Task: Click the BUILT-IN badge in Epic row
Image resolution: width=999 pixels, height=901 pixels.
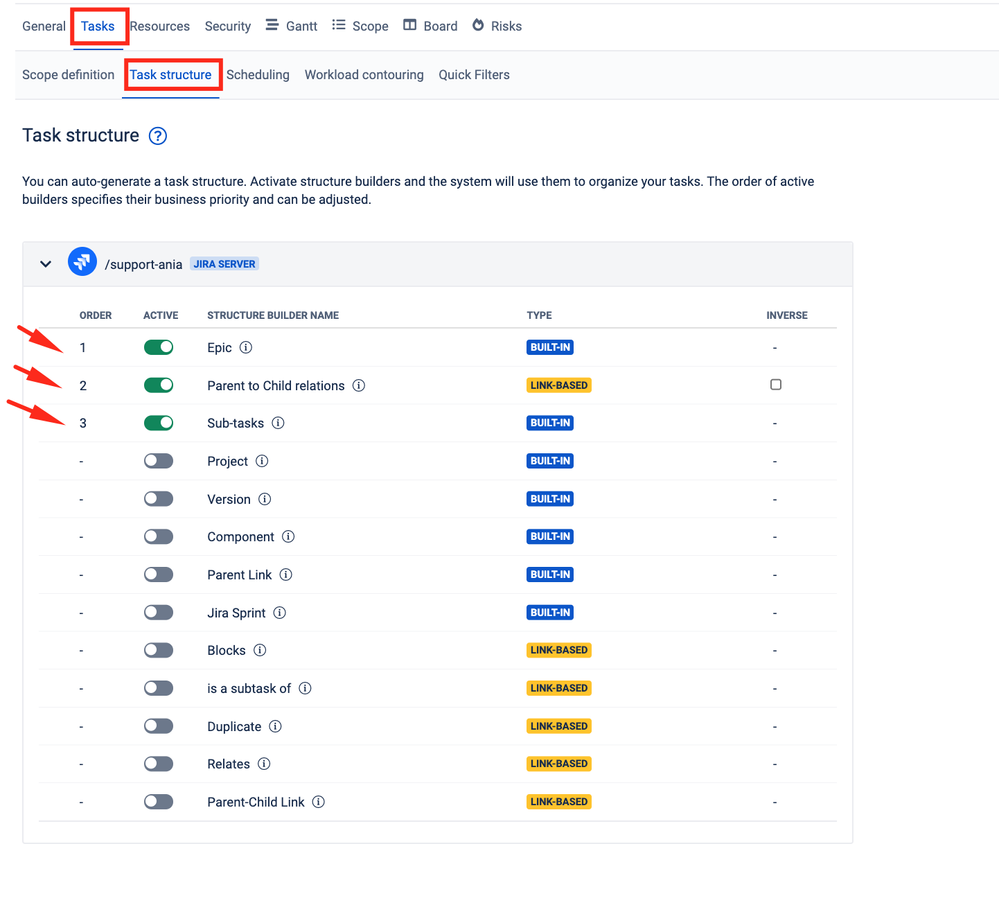Action: (550, 347)
